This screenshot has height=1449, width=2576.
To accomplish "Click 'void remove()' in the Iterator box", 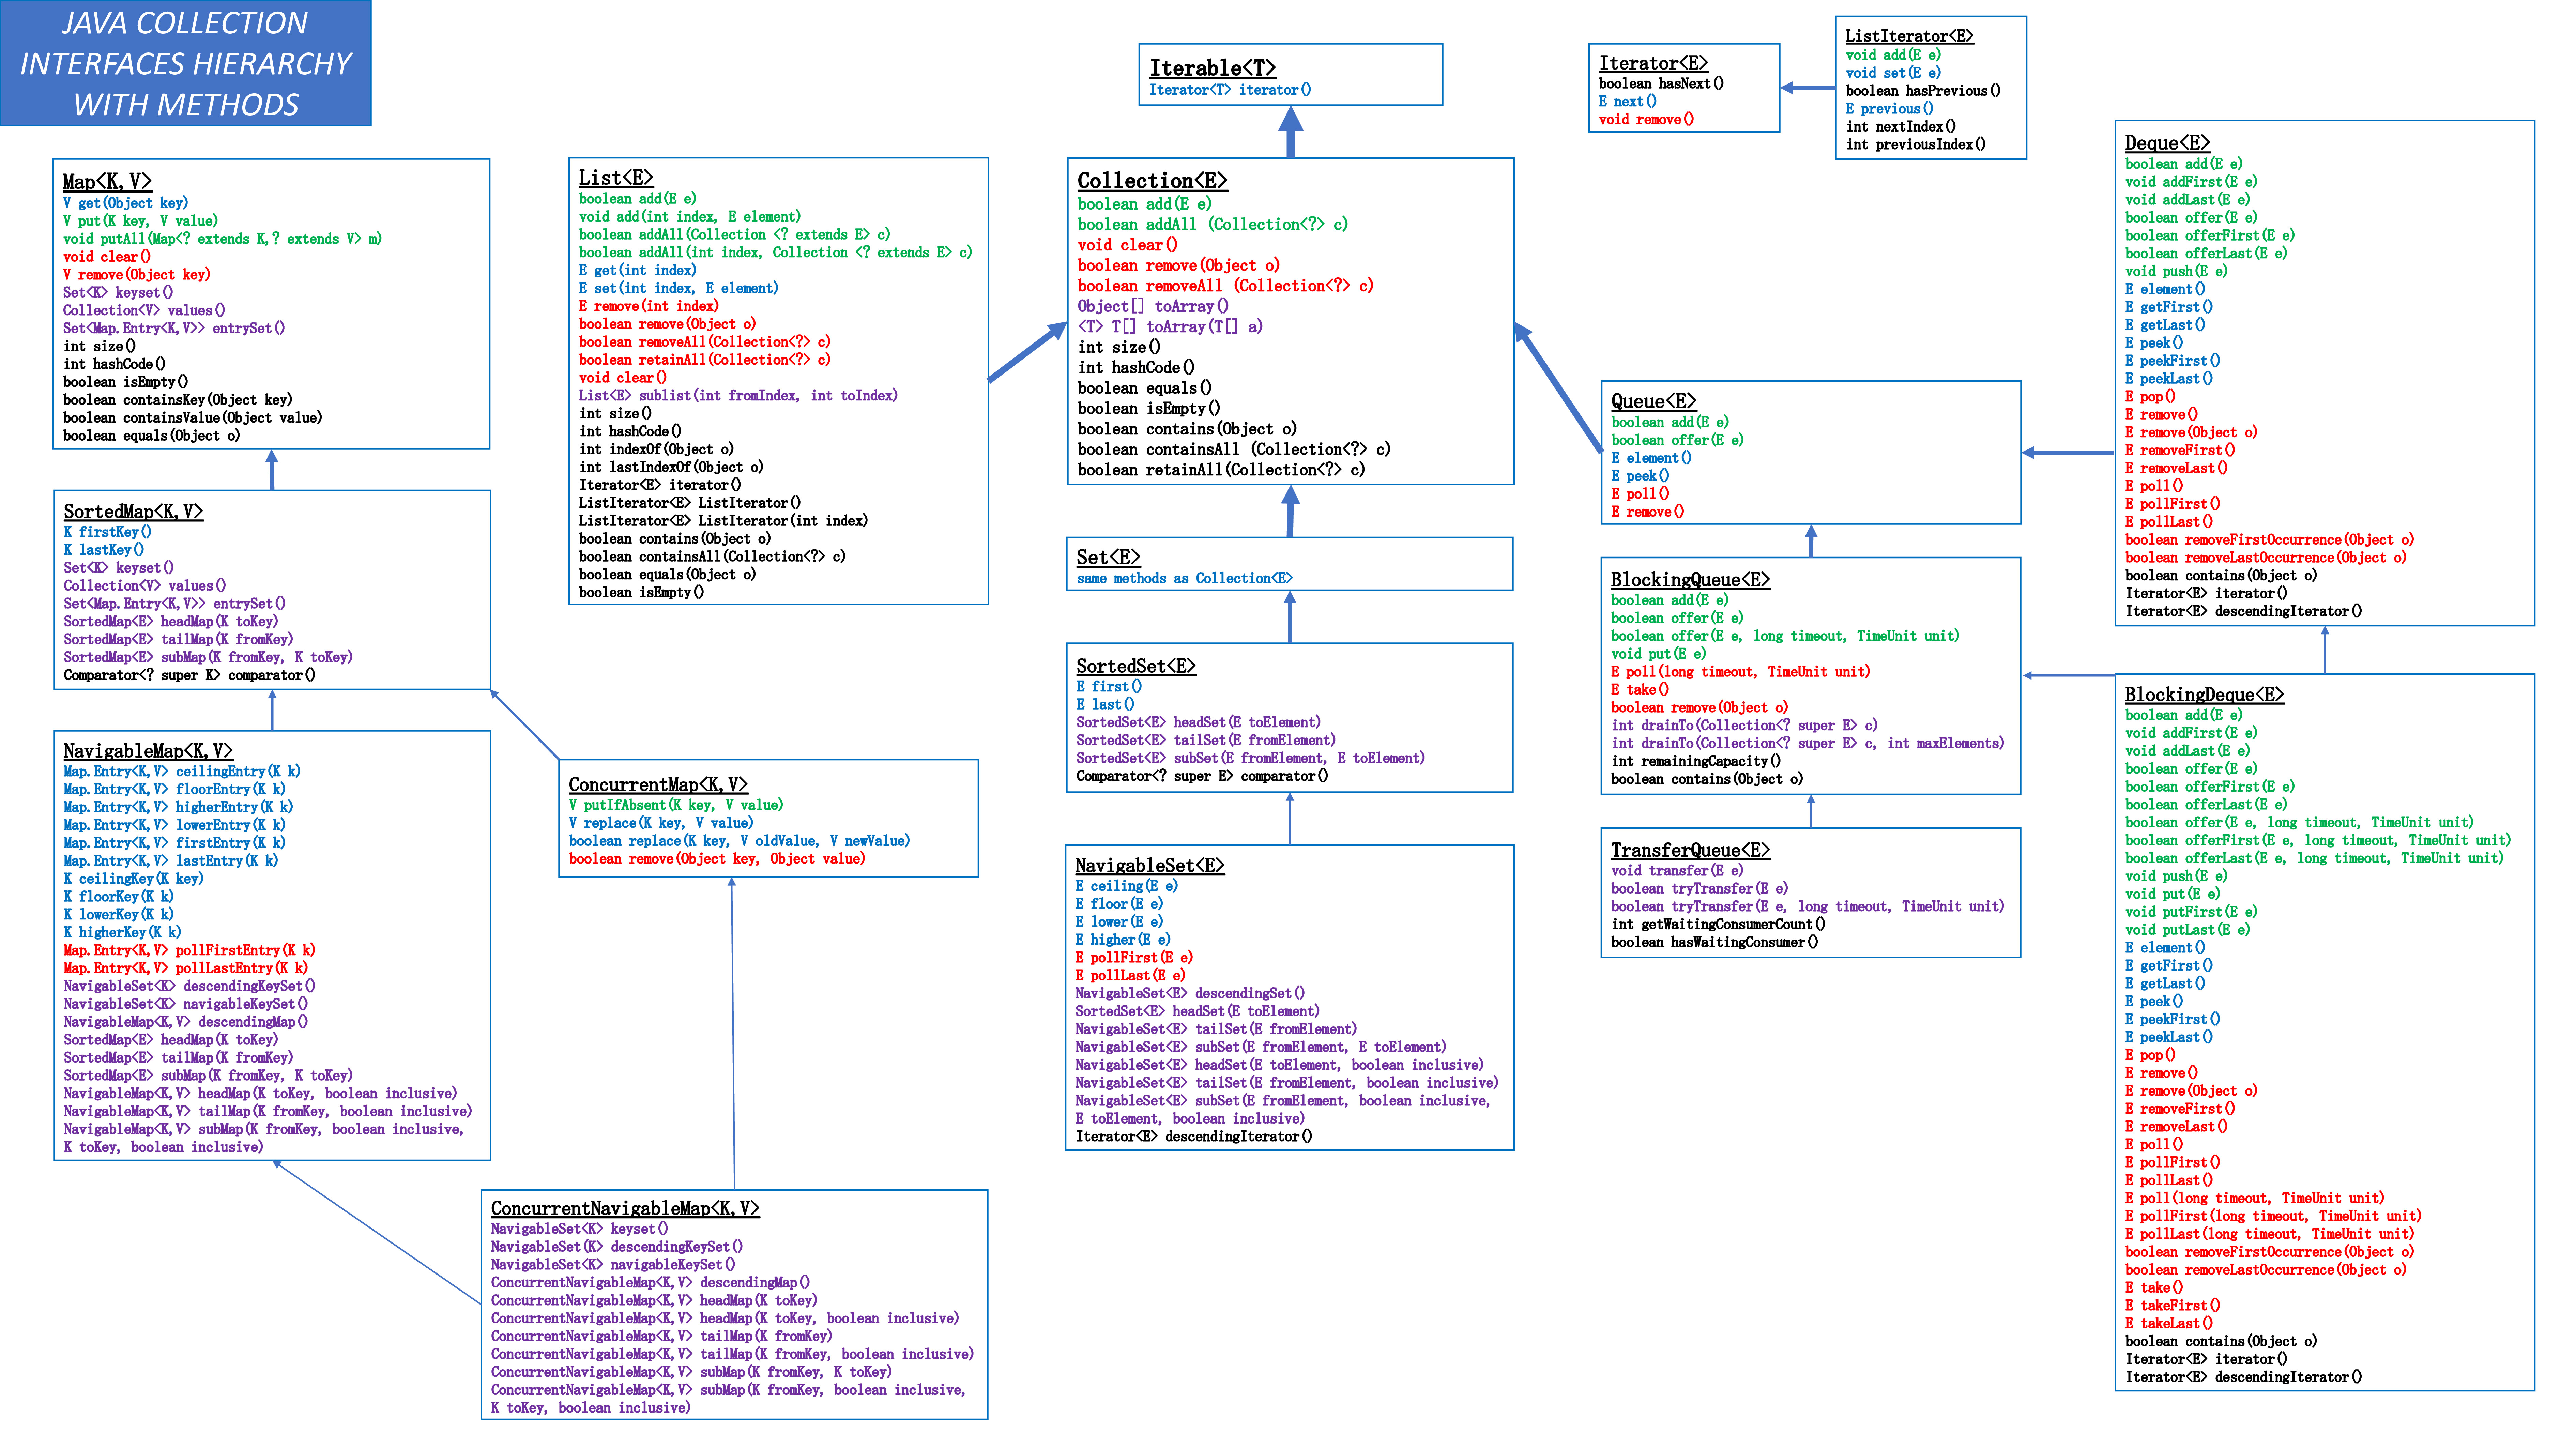I will click(x=1646, y=120).
